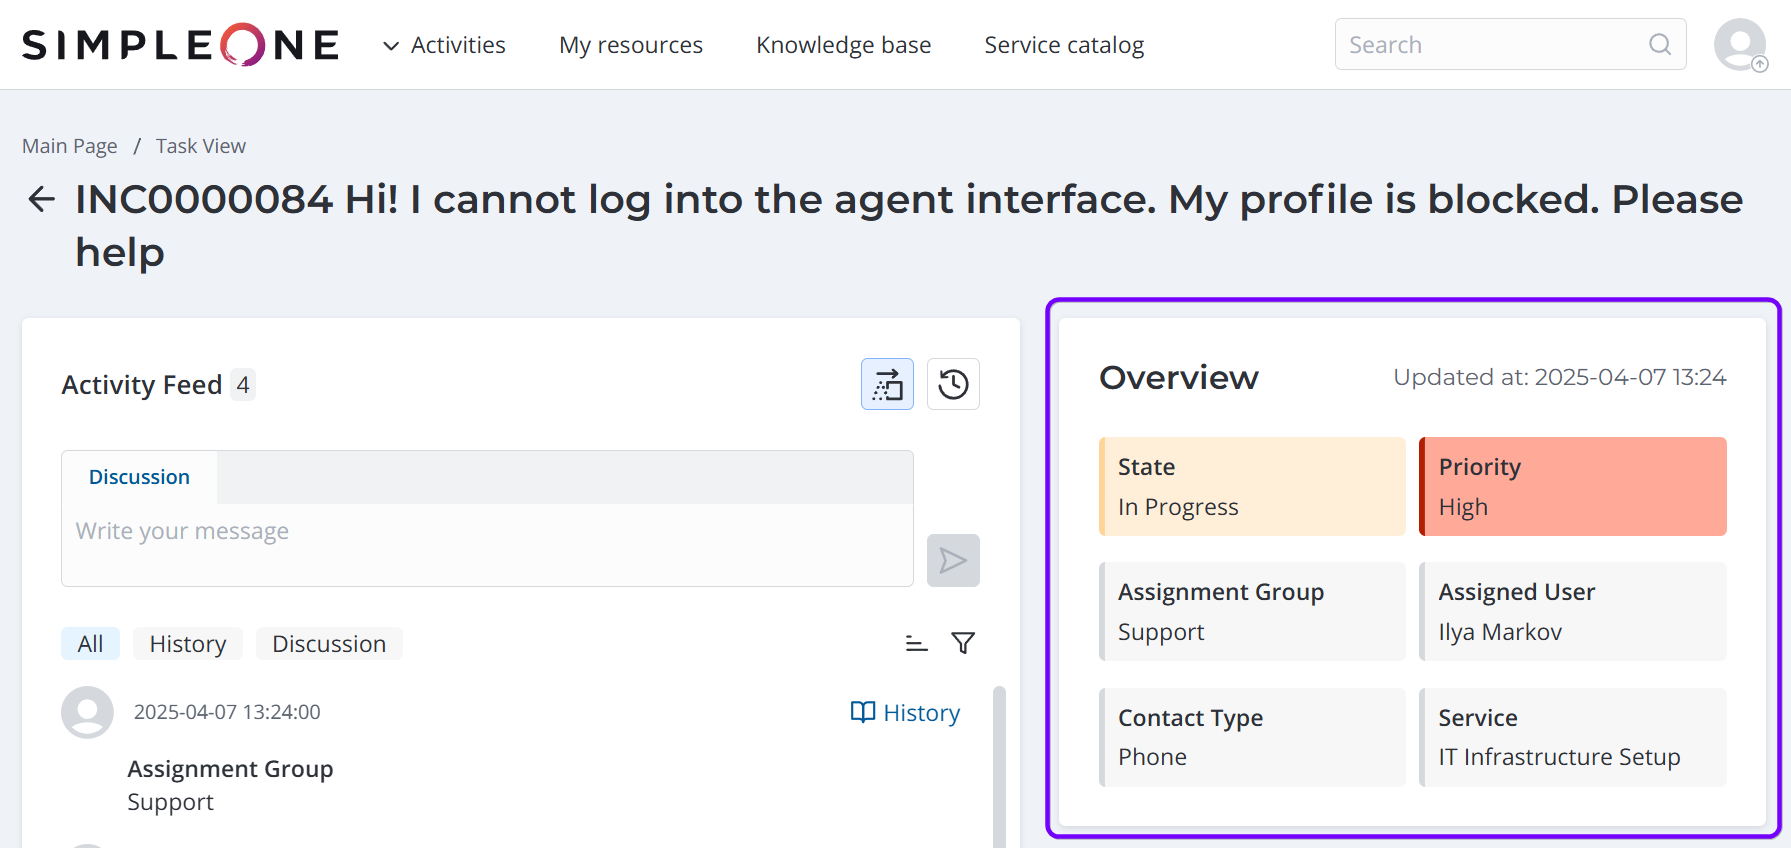Click the Write your message field
This screenshot has height=848, width=1791.
click(x=487, y=543)
